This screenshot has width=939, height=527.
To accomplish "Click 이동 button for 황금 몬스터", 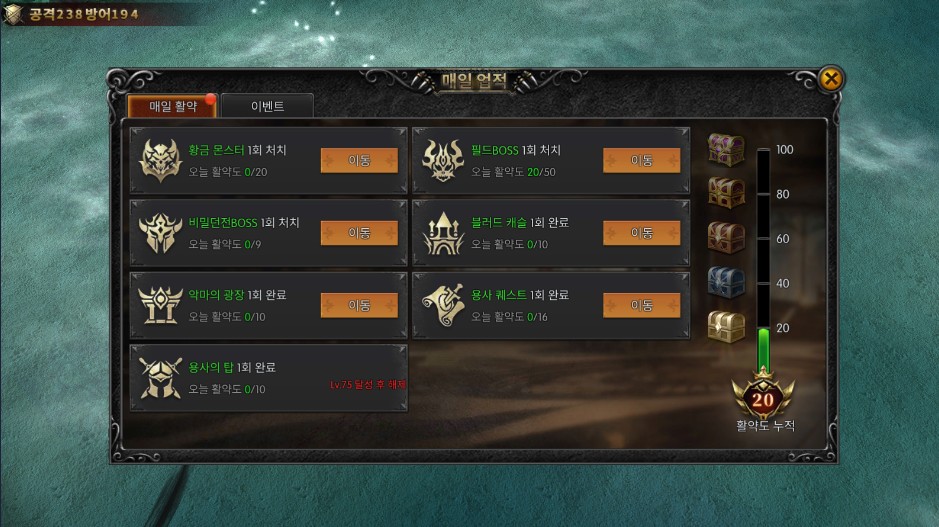I will coord(359,160).
